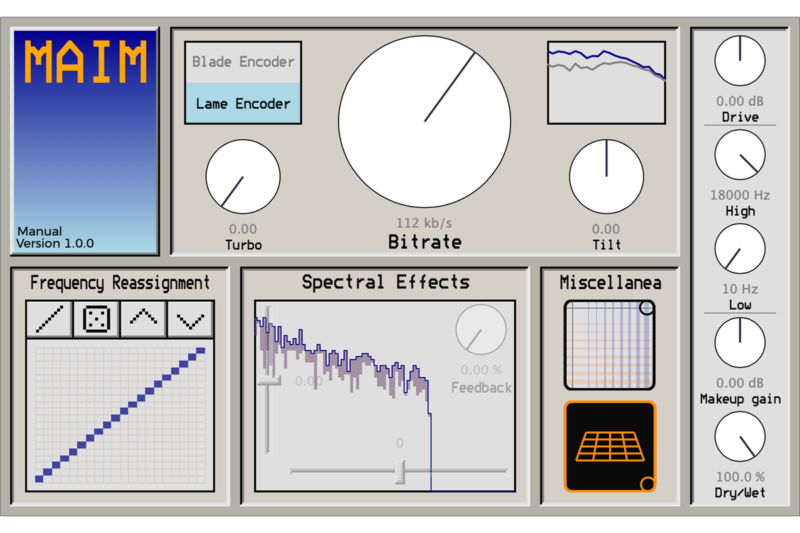
Task: Click the frequency response graph thumbnail
Action: click(606, 82)
